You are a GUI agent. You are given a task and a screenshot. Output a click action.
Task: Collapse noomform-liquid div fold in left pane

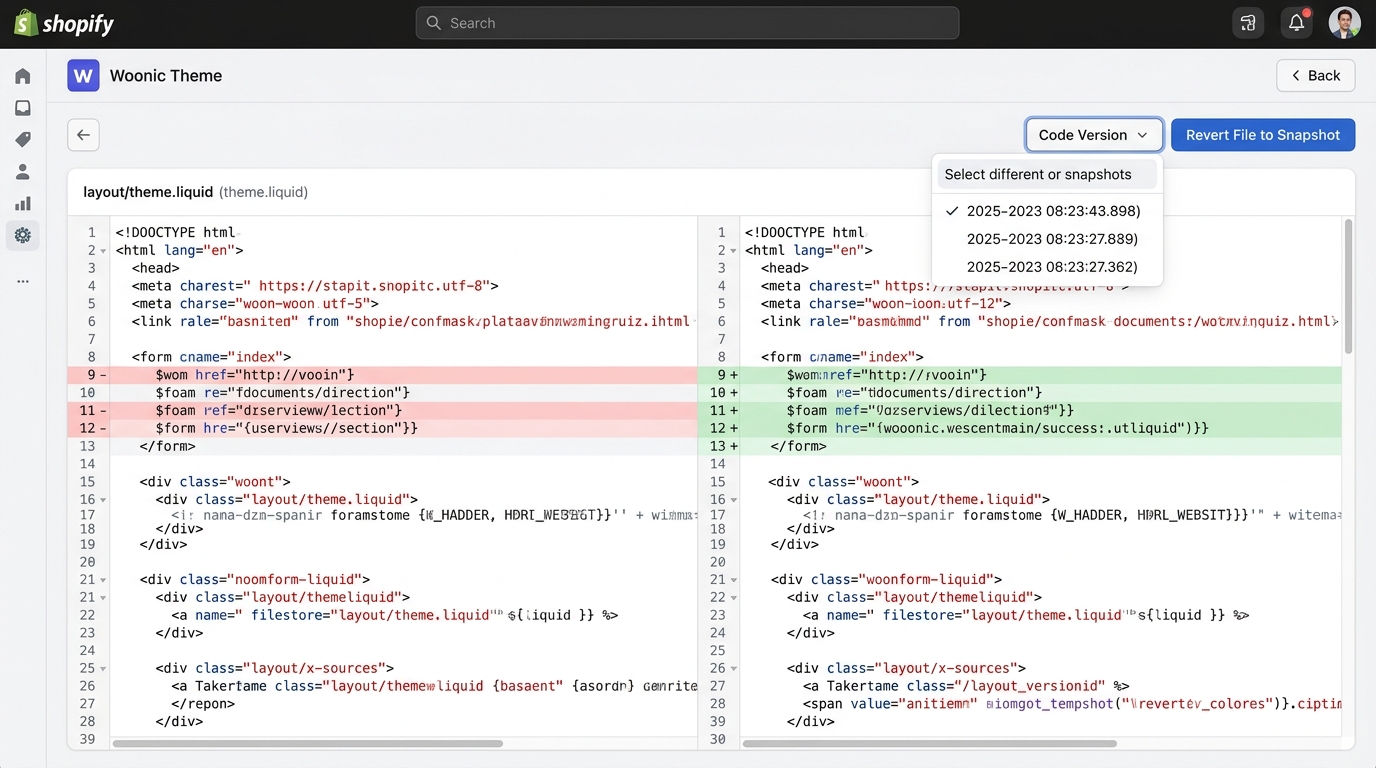(x=104, y=579)
